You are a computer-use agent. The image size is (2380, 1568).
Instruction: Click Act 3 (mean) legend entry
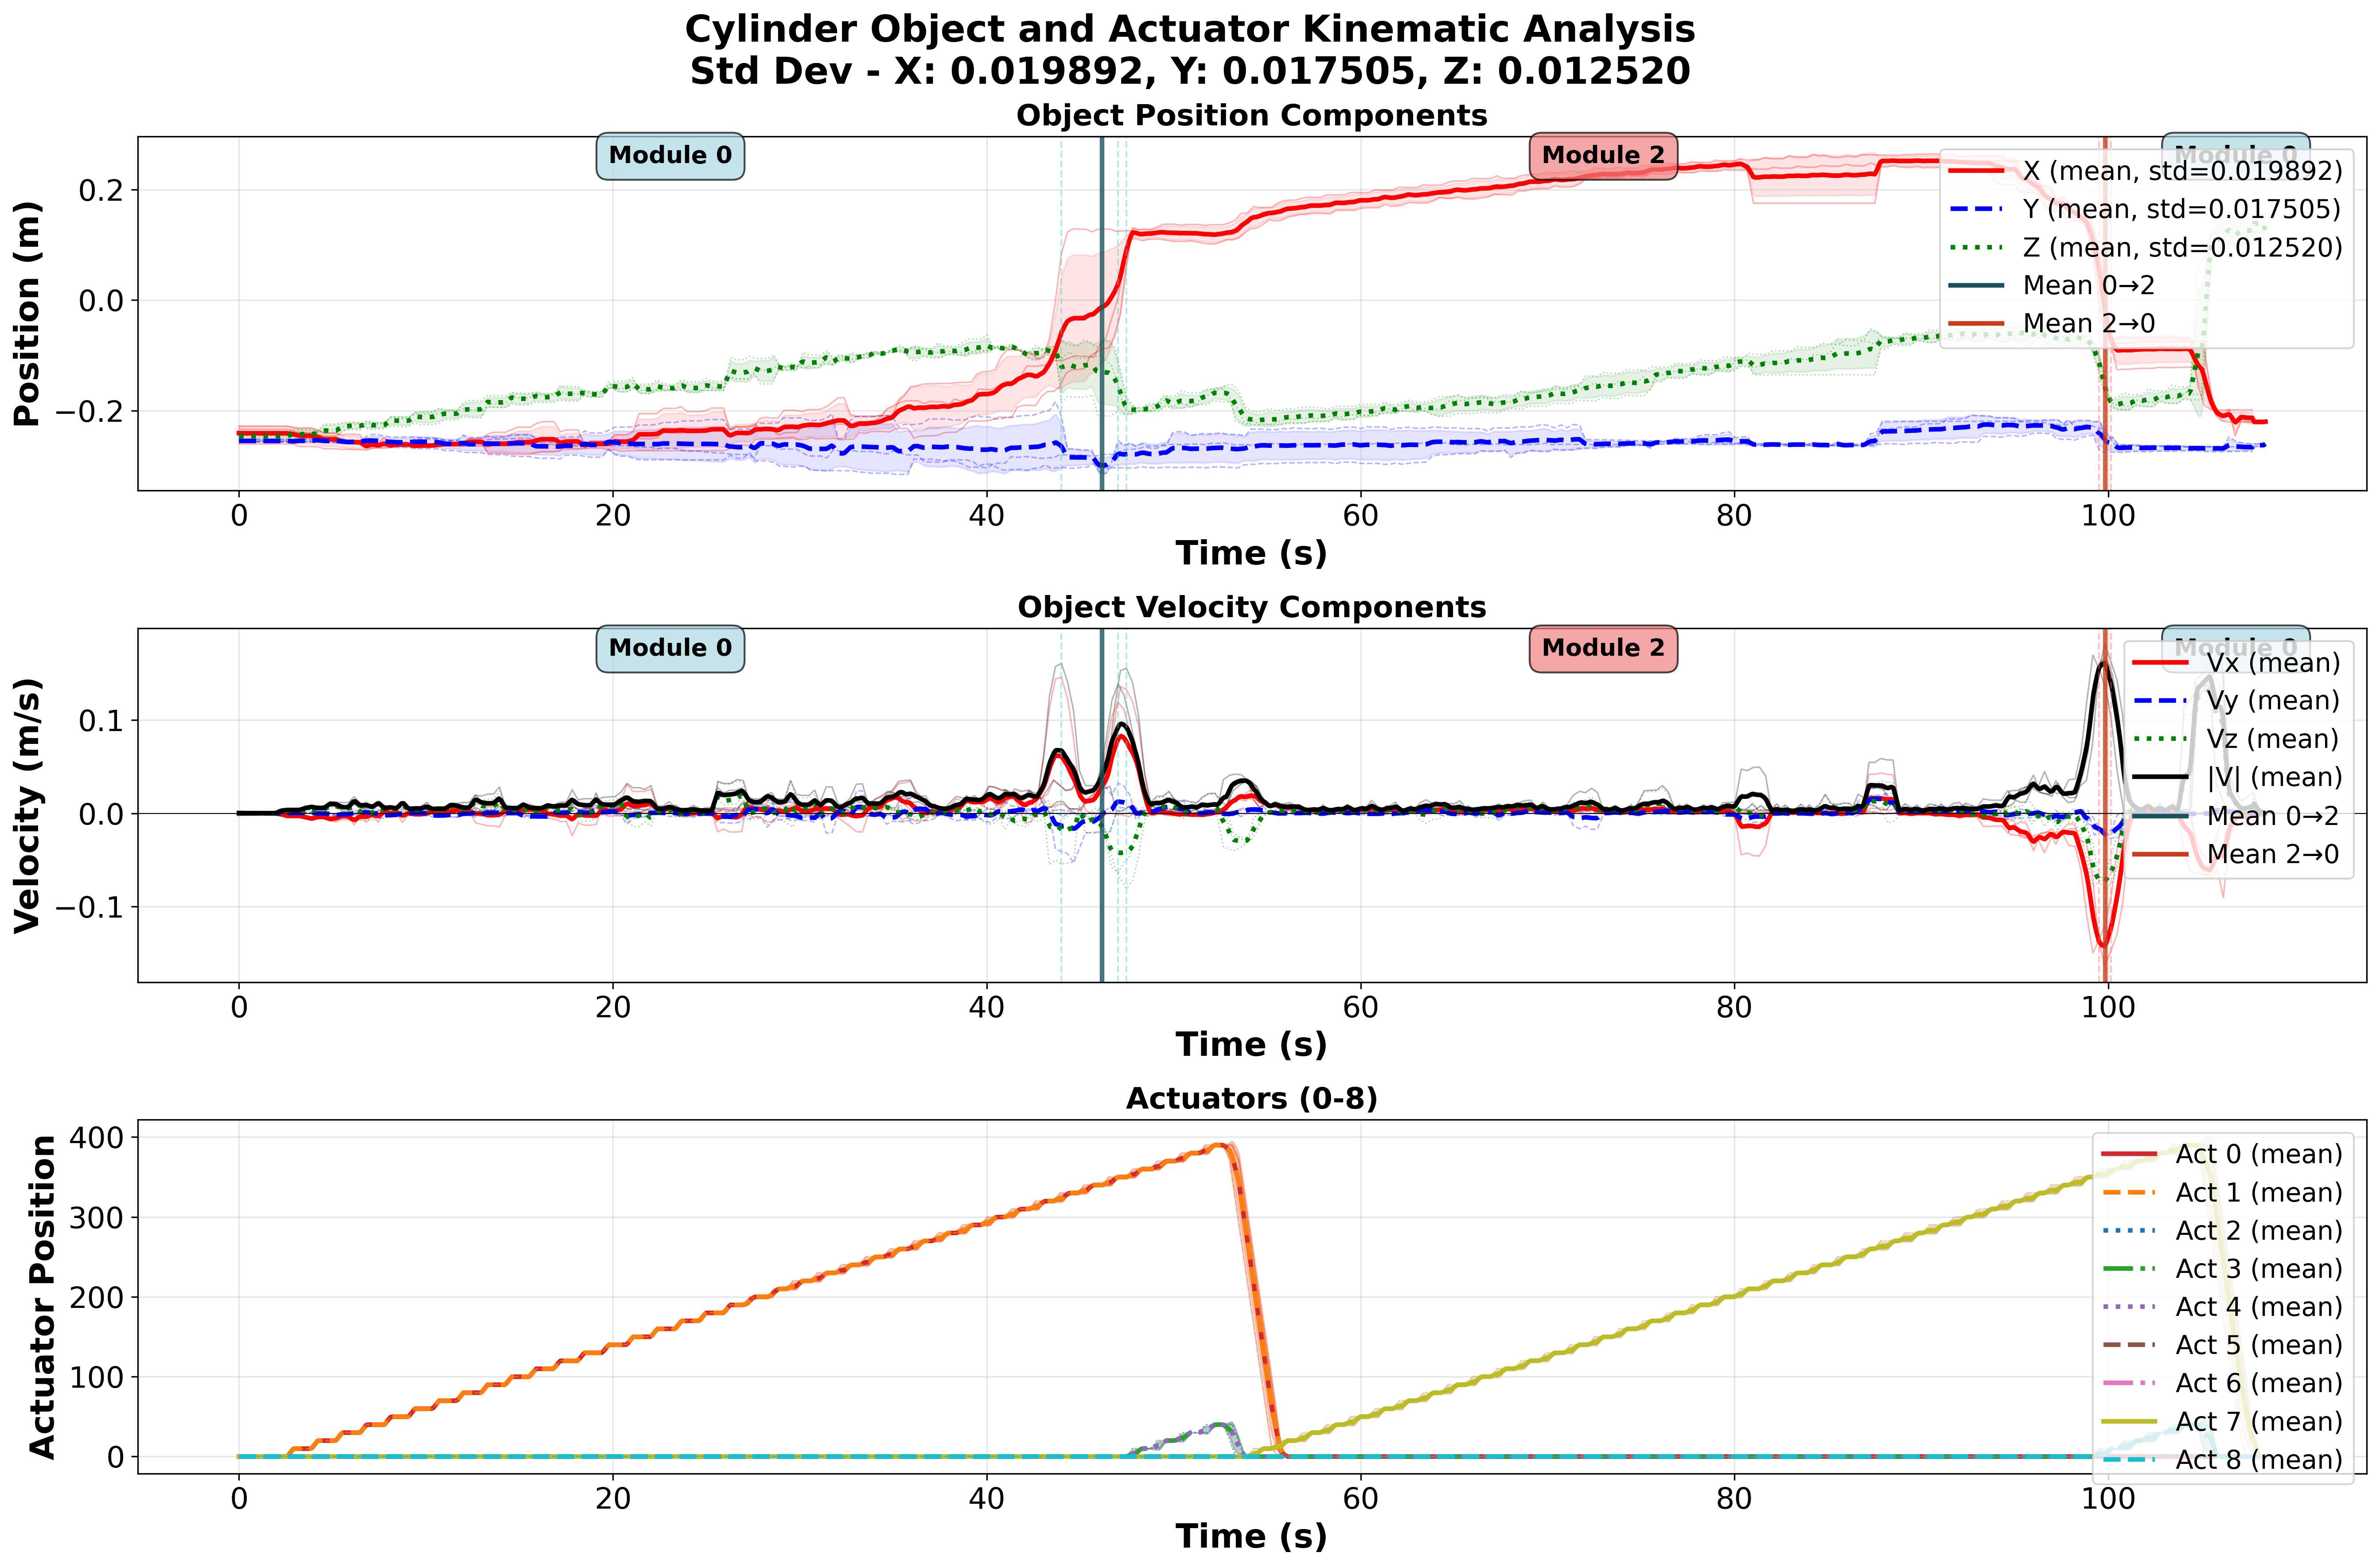[x=2258, y=1269]
